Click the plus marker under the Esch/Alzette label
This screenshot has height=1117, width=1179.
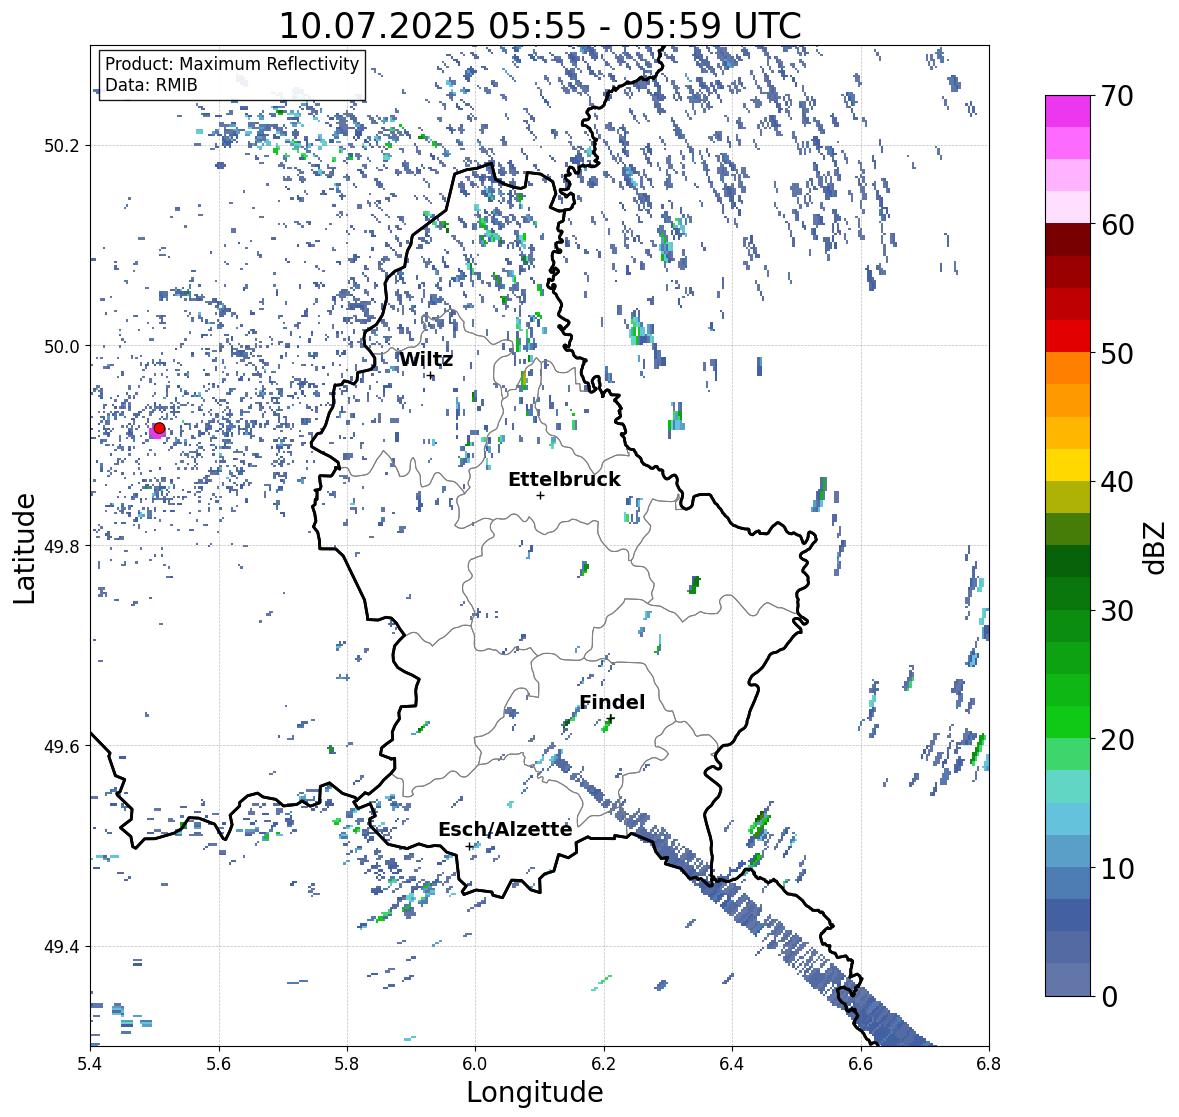tap(469, 846)
